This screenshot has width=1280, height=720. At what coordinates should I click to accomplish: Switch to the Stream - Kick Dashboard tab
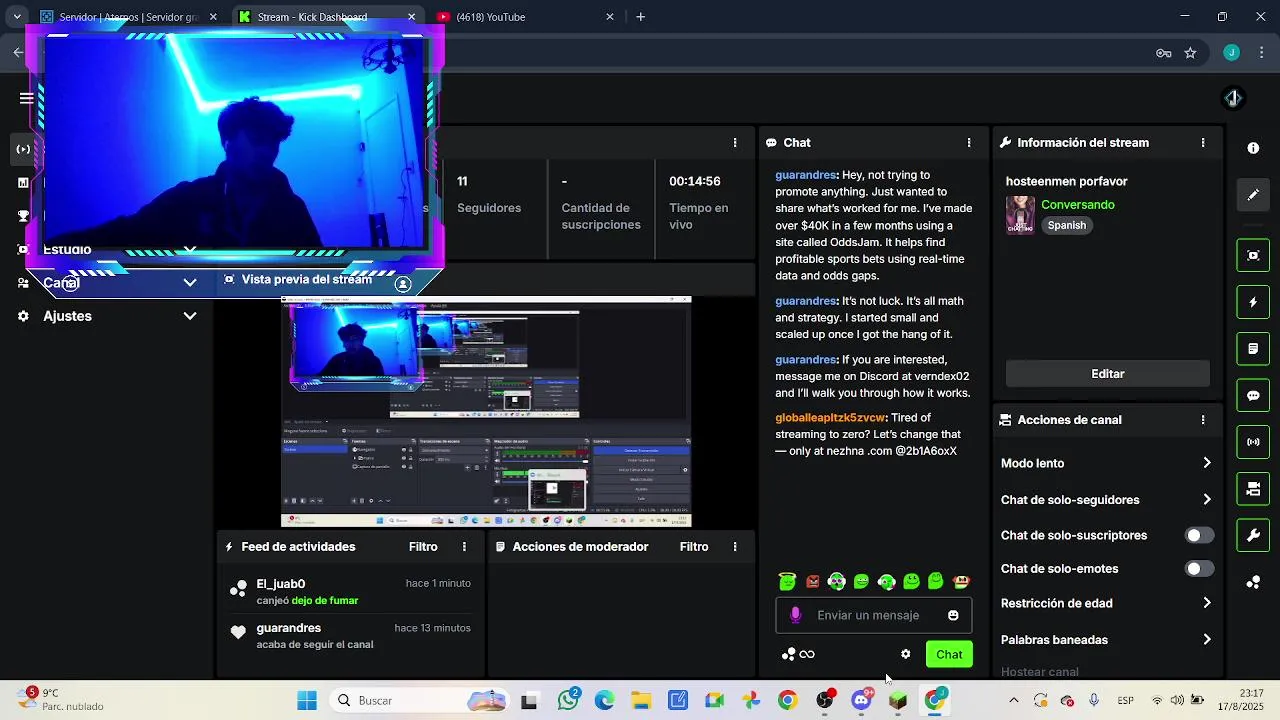(x=327, y=17)
